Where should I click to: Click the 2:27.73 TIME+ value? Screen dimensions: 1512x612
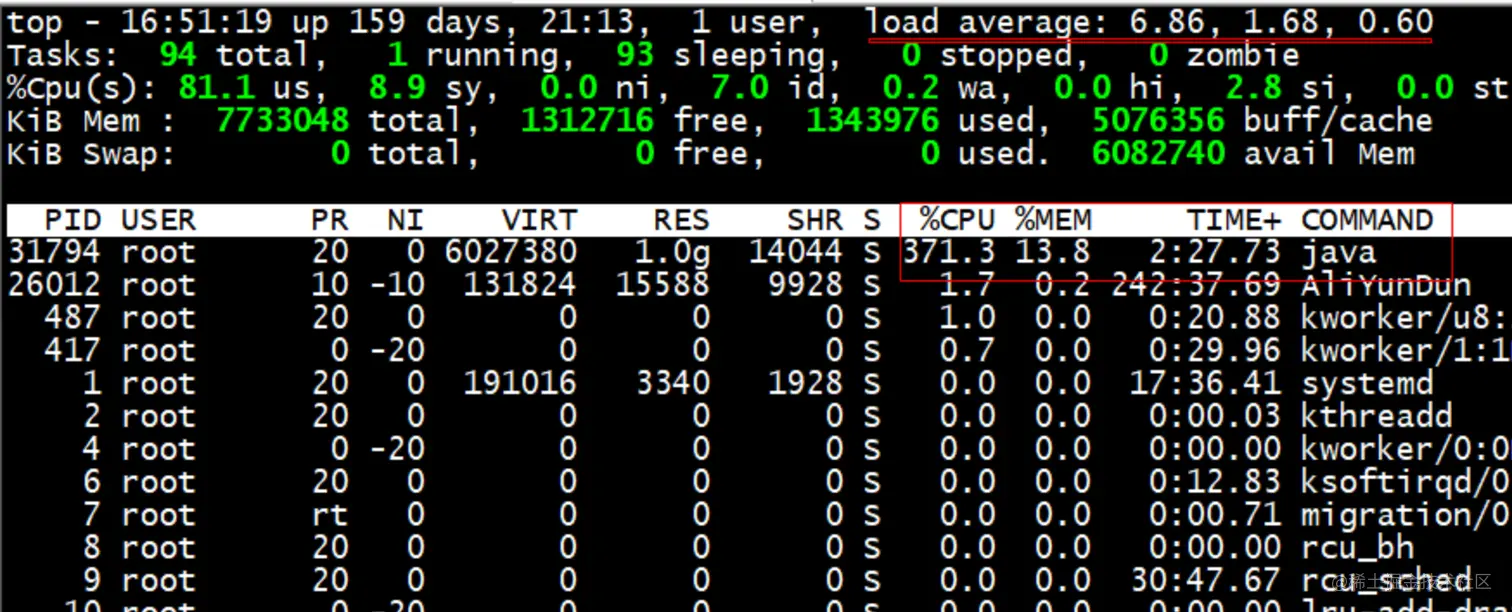1215,252
